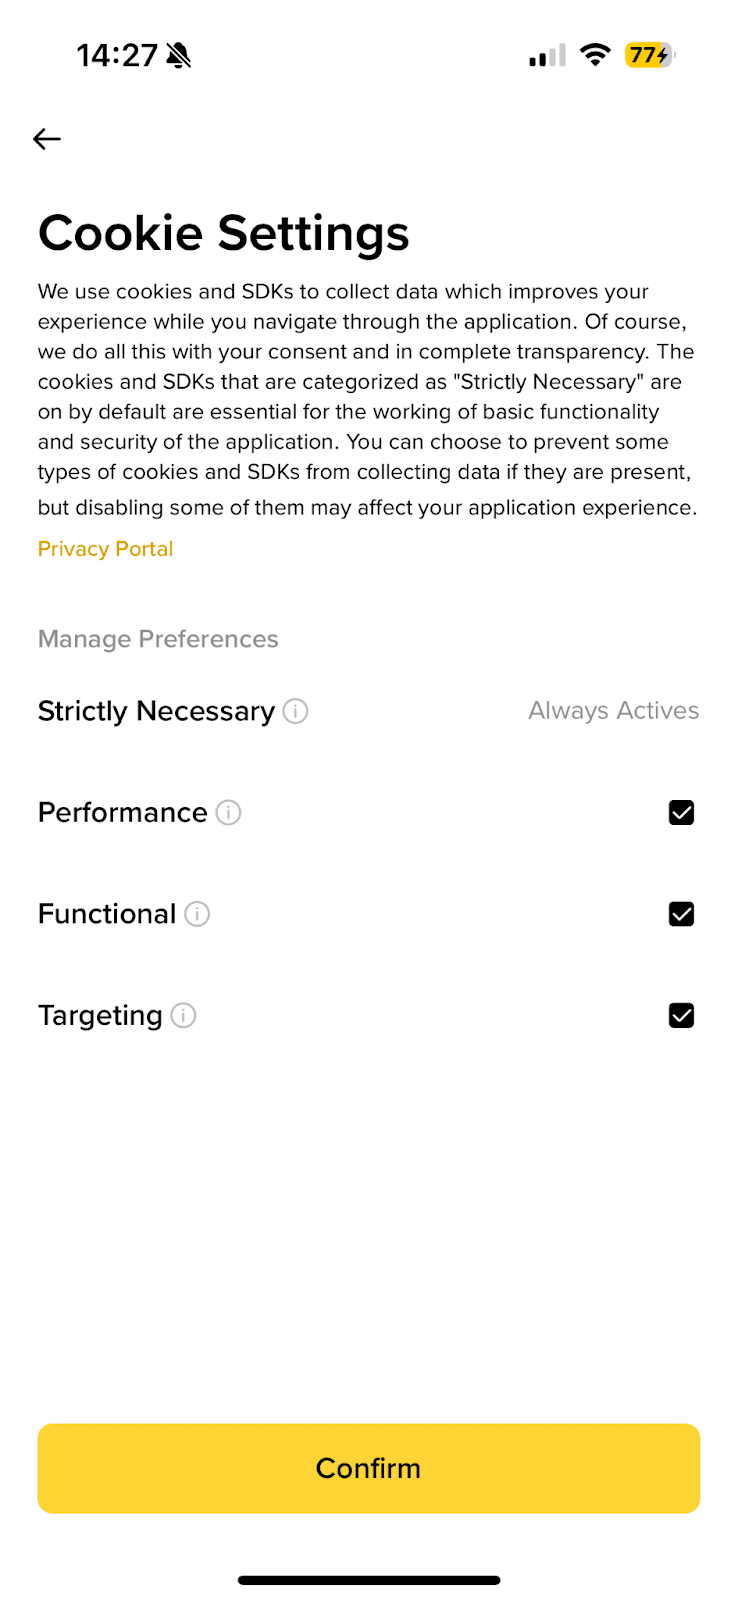
Task: Disable the Functional cookies checkbox
Action: 681,914
